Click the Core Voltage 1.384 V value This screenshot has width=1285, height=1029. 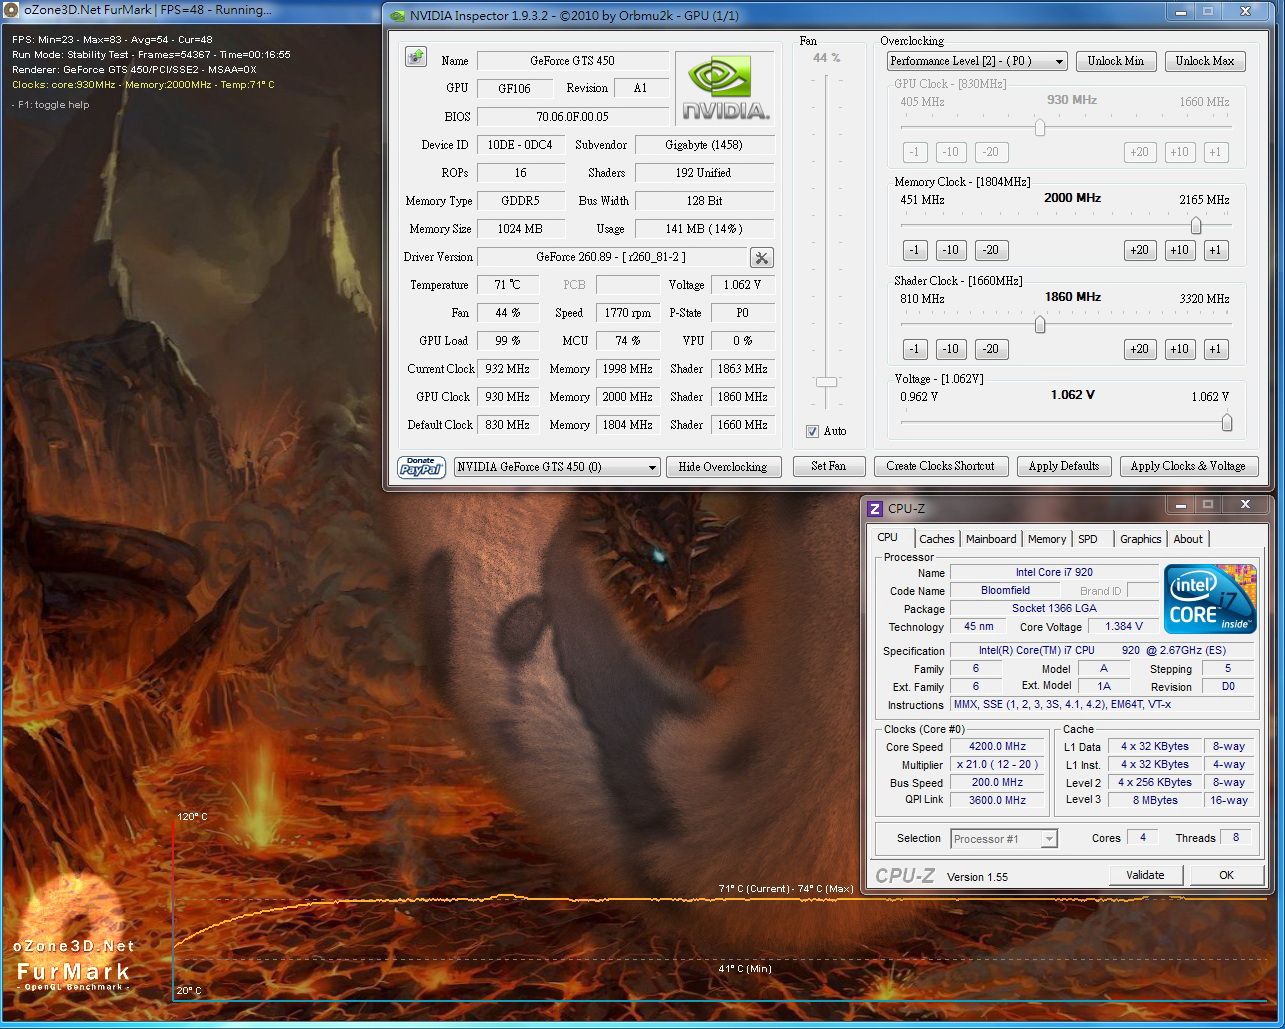pos(1124,626)
